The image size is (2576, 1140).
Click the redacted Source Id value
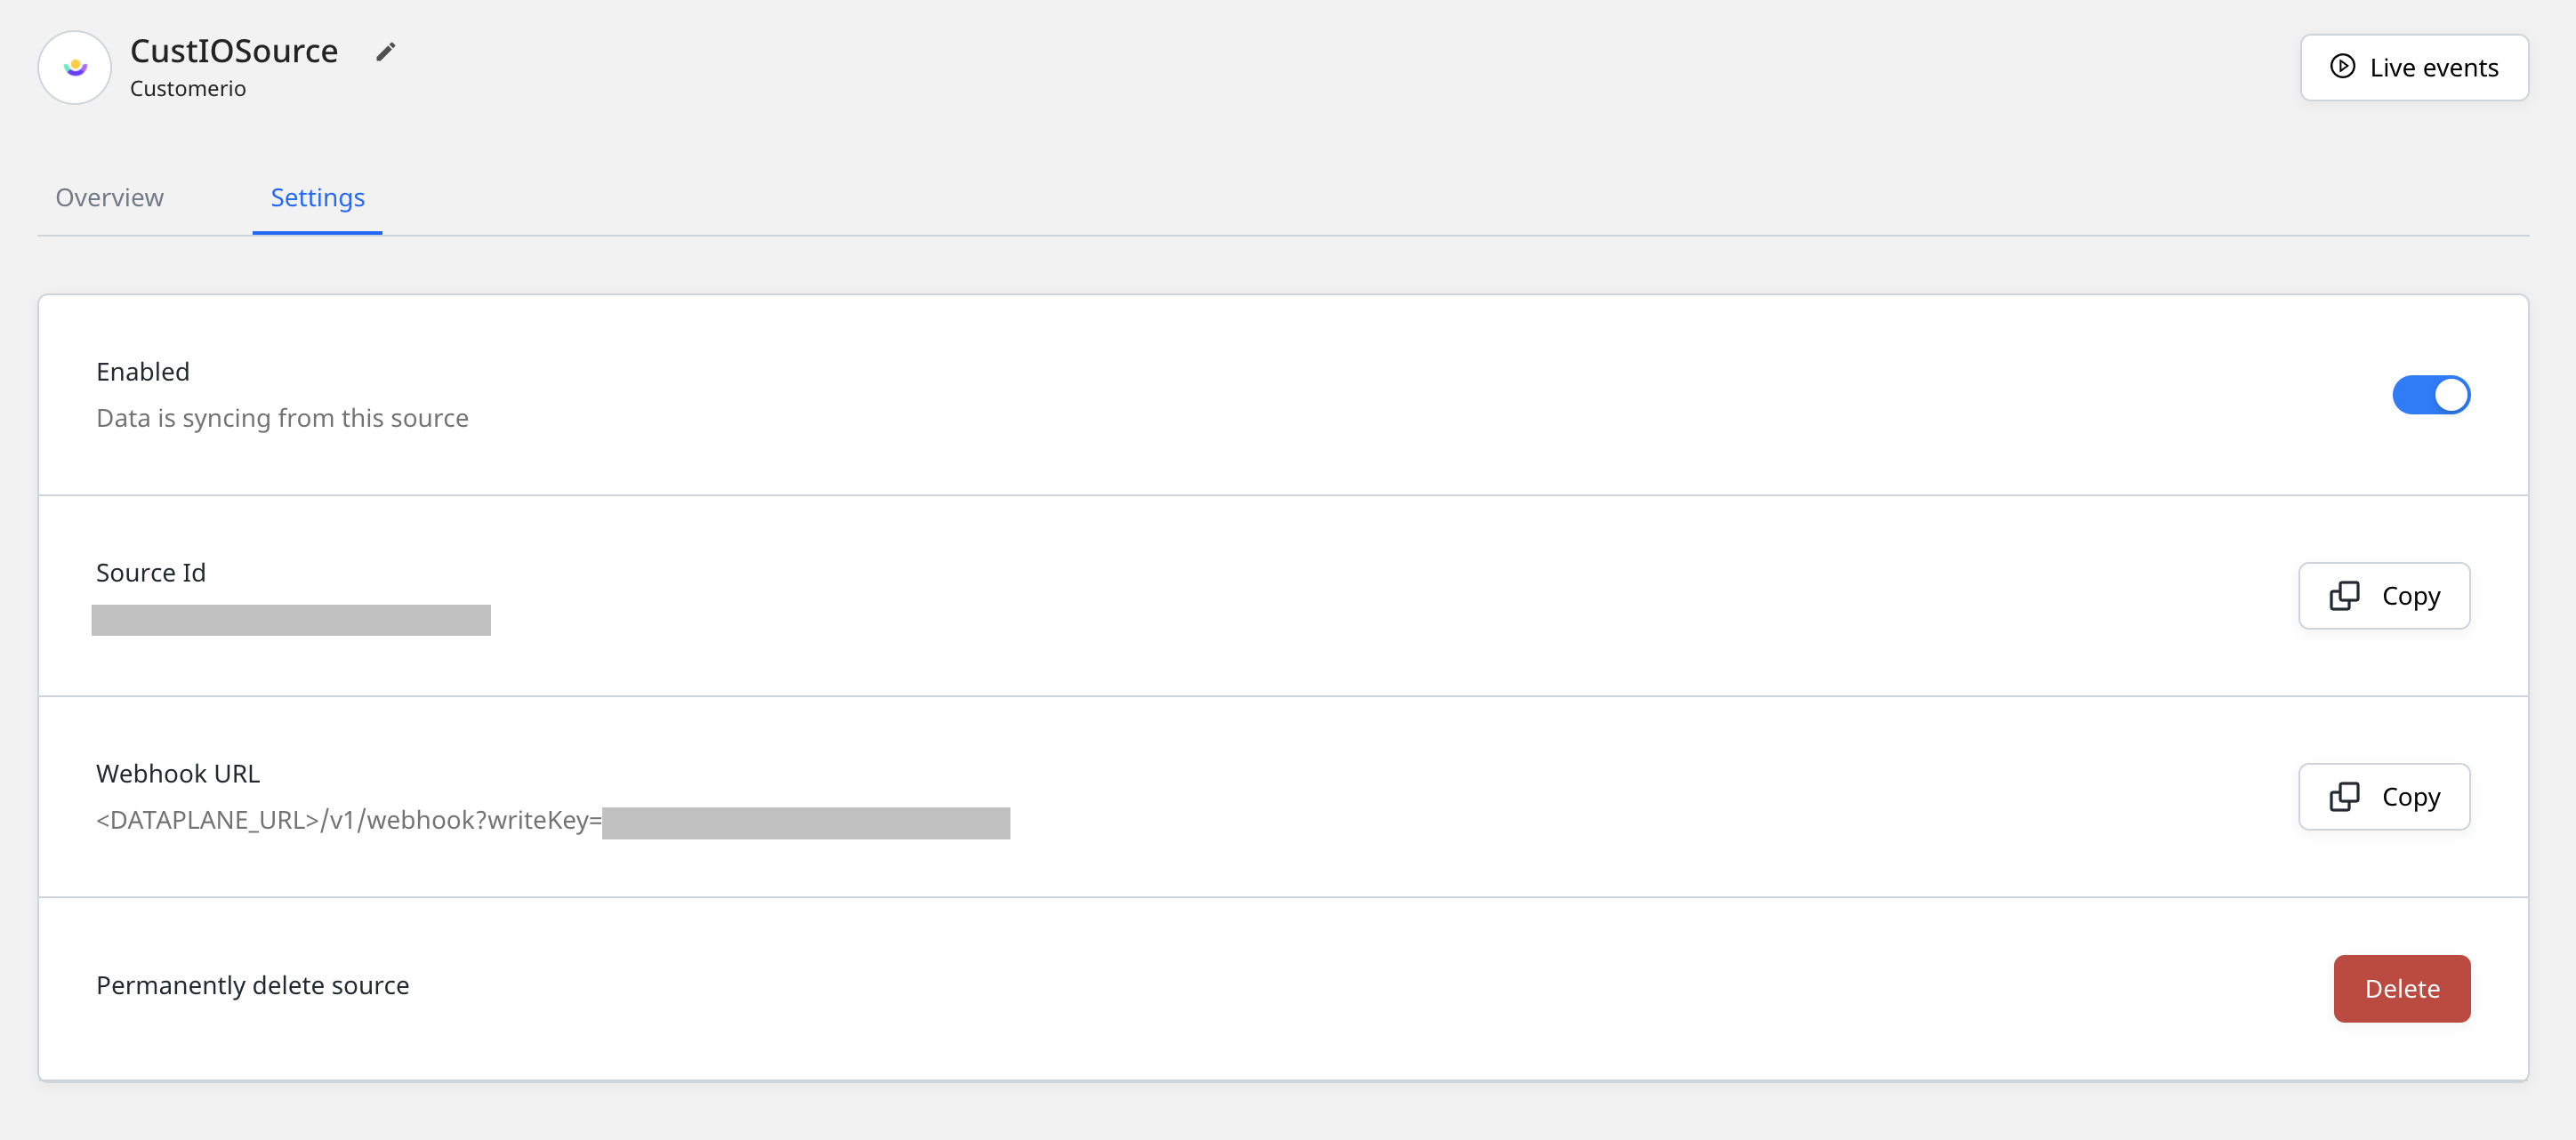coord(291,620)
